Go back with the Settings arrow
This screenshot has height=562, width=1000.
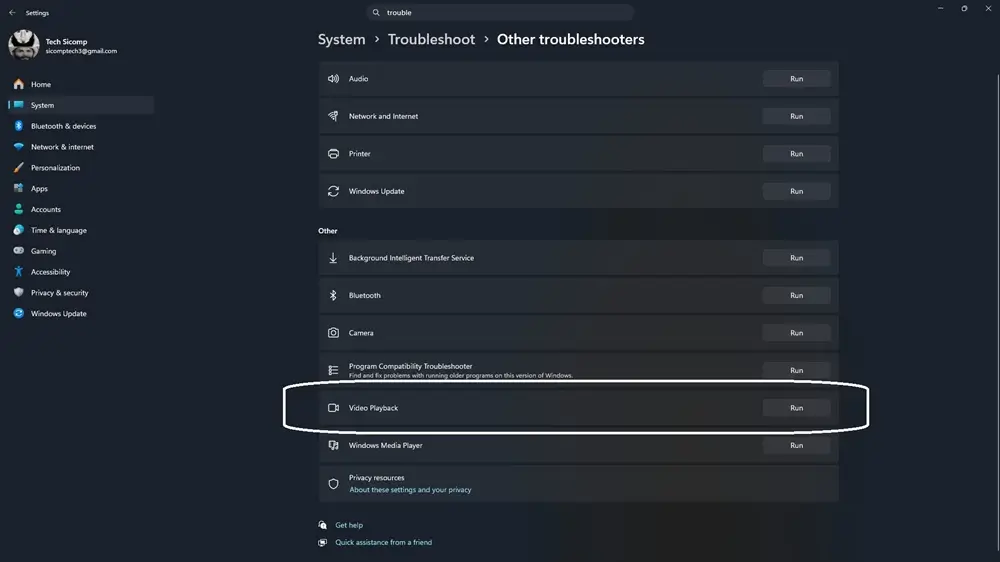click(x=12, y=12)
